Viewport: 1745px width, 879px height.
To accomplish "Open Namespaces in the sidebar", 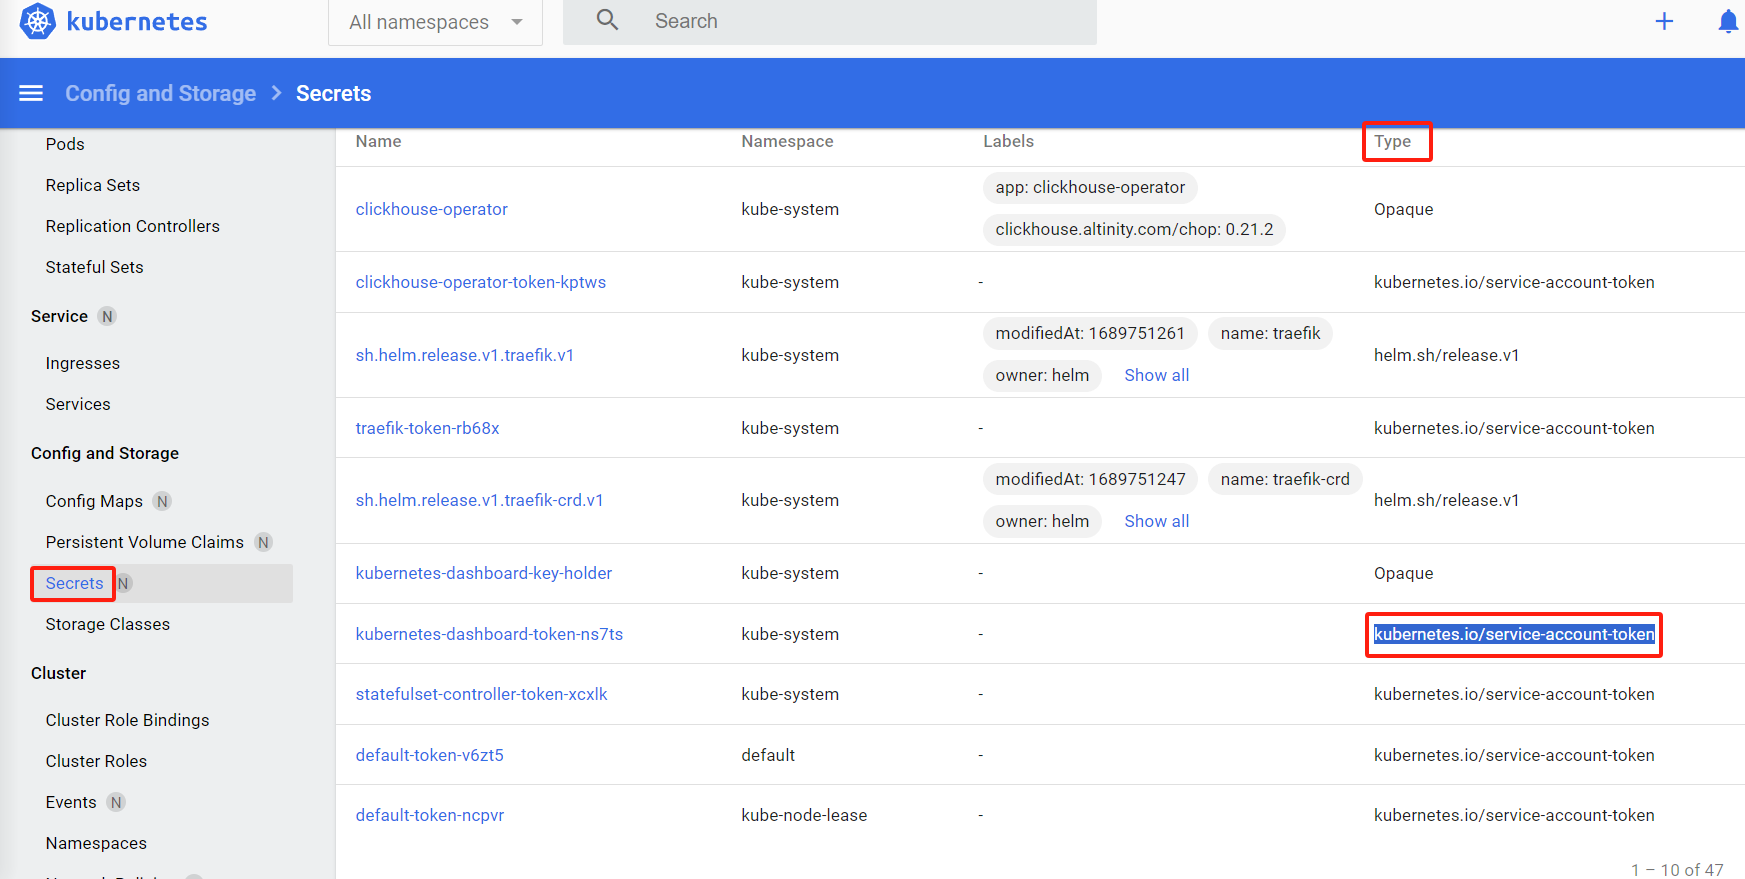I will coord(96,843).
